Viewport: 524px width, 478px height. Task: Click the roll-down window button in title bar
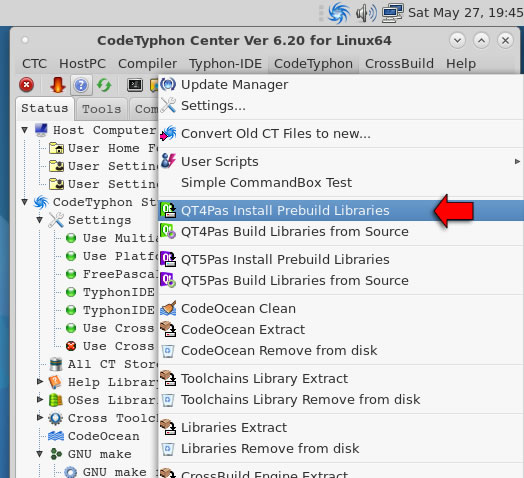(x=457, y=40)
